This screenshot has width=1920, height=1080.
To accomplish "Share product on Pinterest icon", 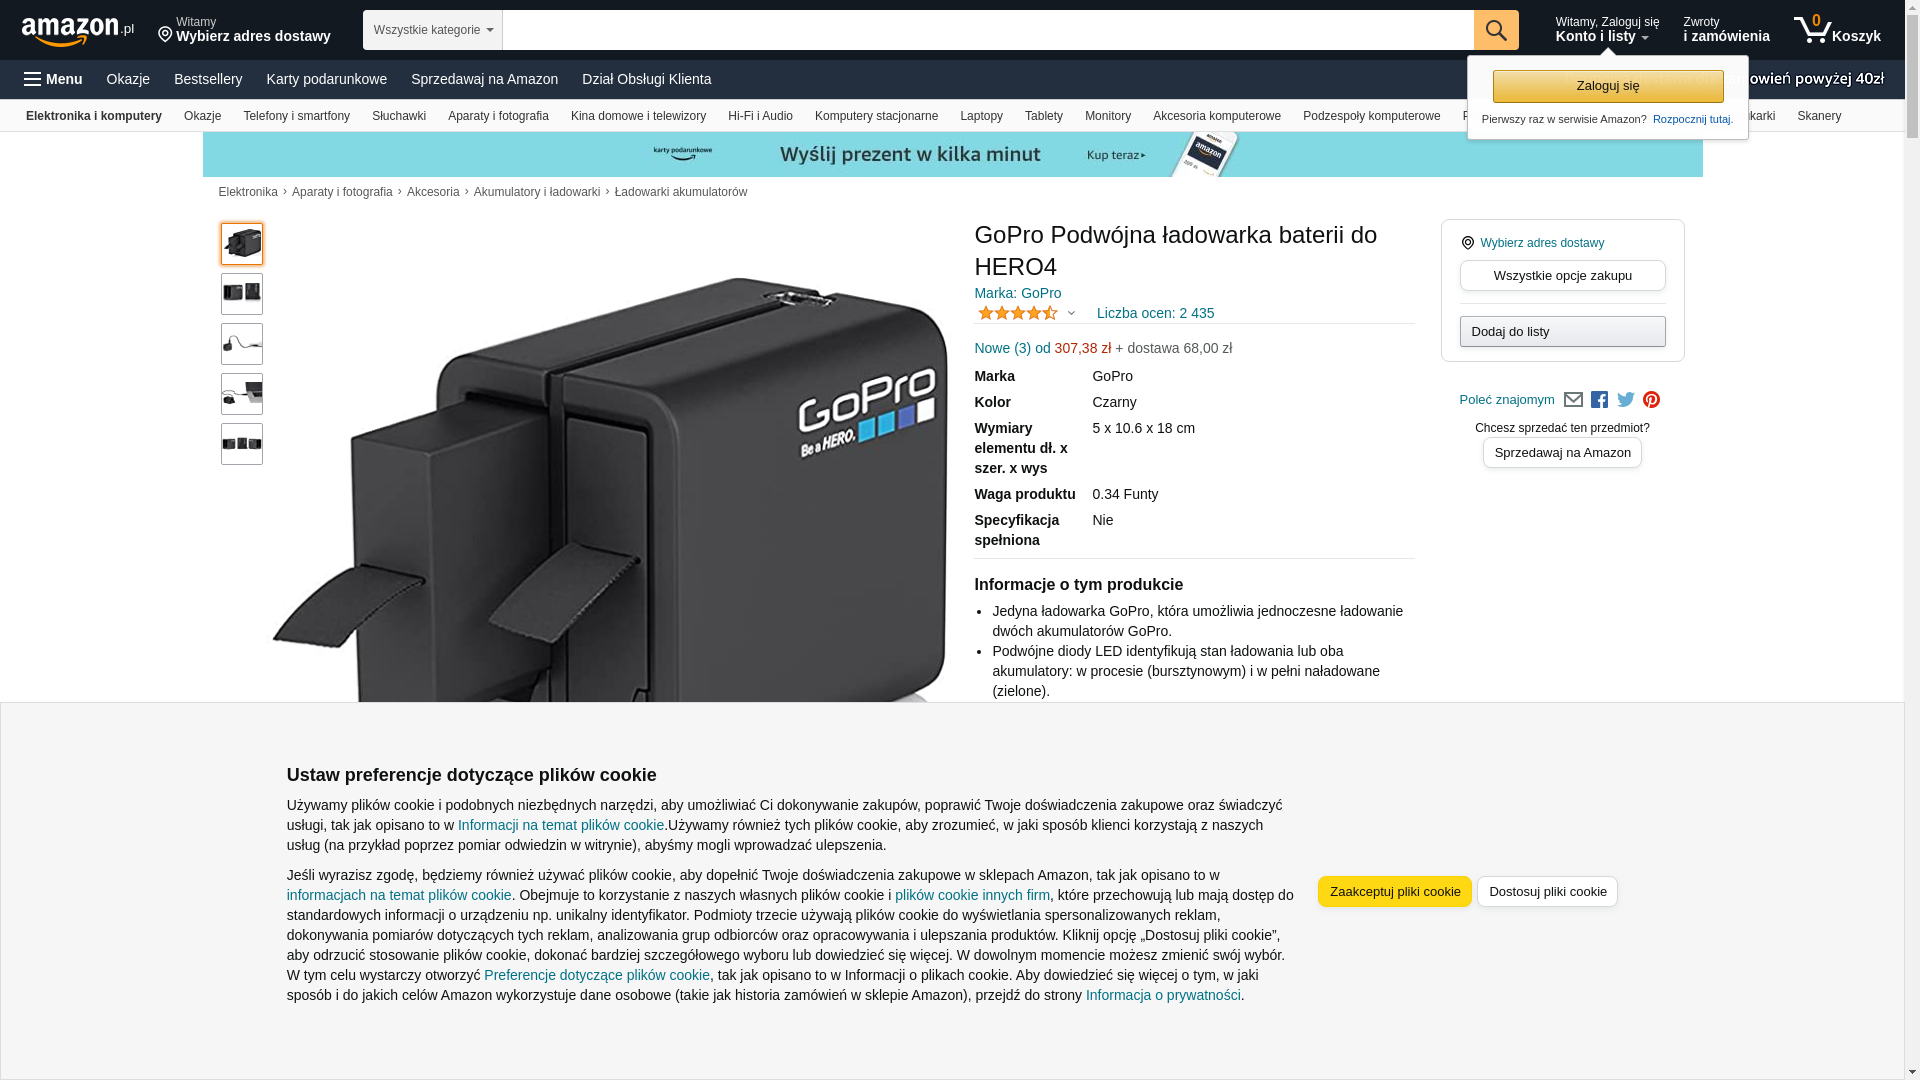I will 1651,400.
